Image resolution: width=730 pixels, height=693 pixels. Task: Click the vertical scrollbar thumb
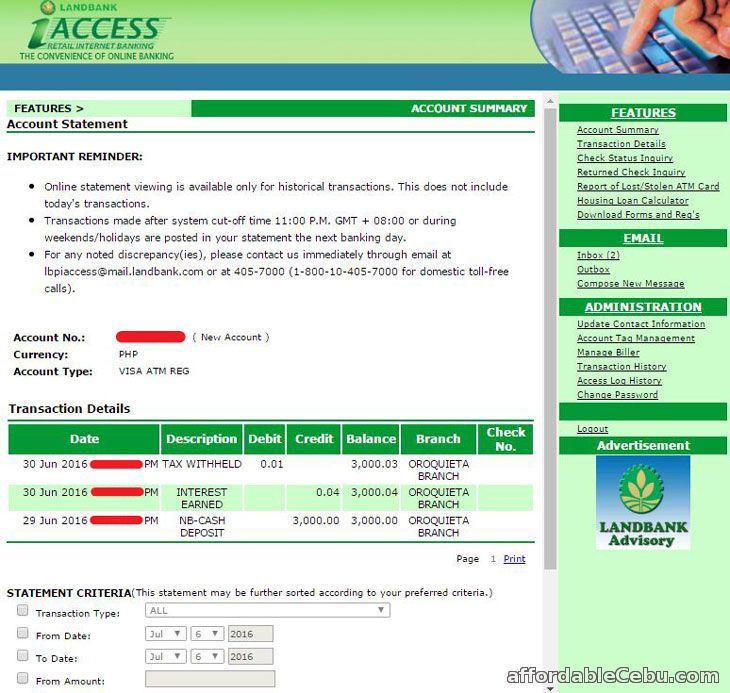coord(550,339)
